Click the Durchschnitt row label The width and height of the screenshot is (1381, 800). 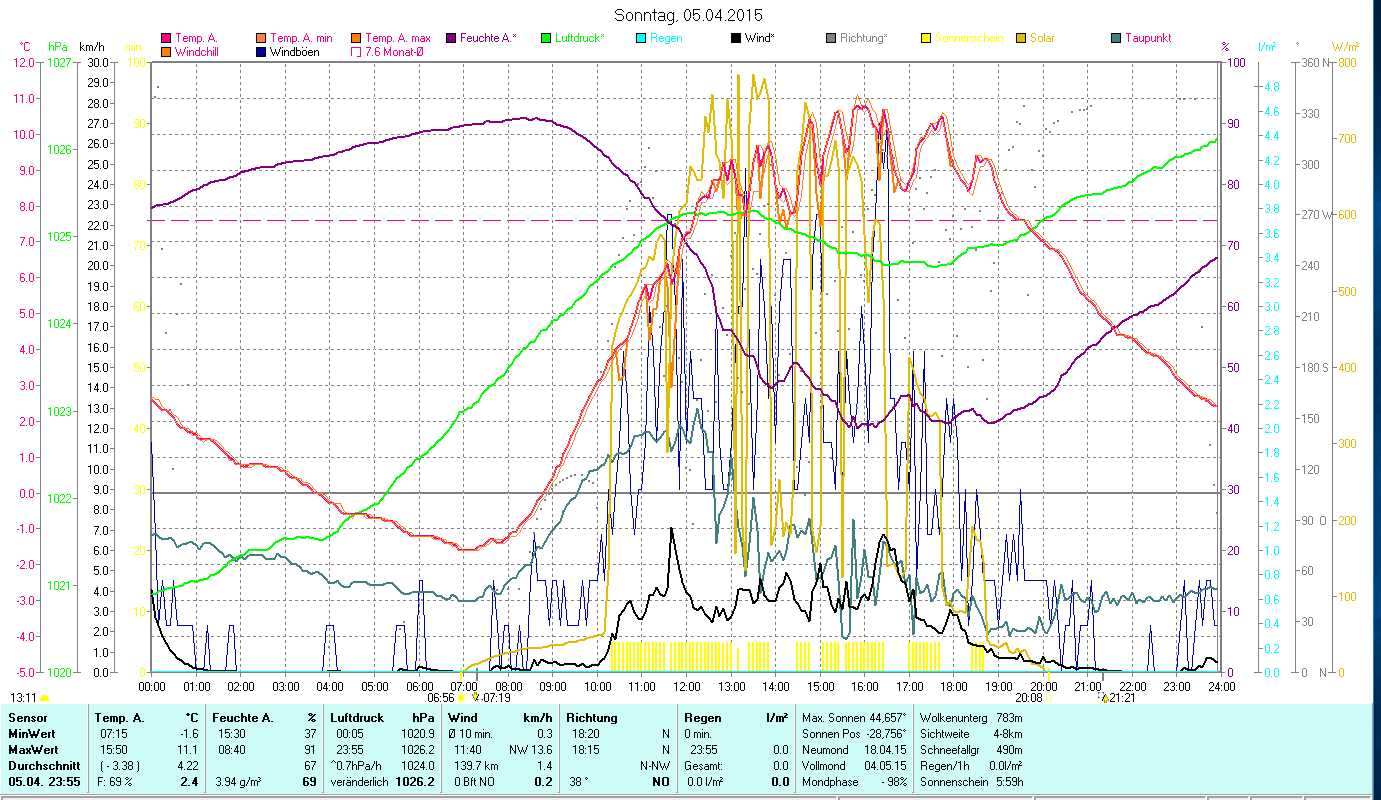tap(38, 765)
